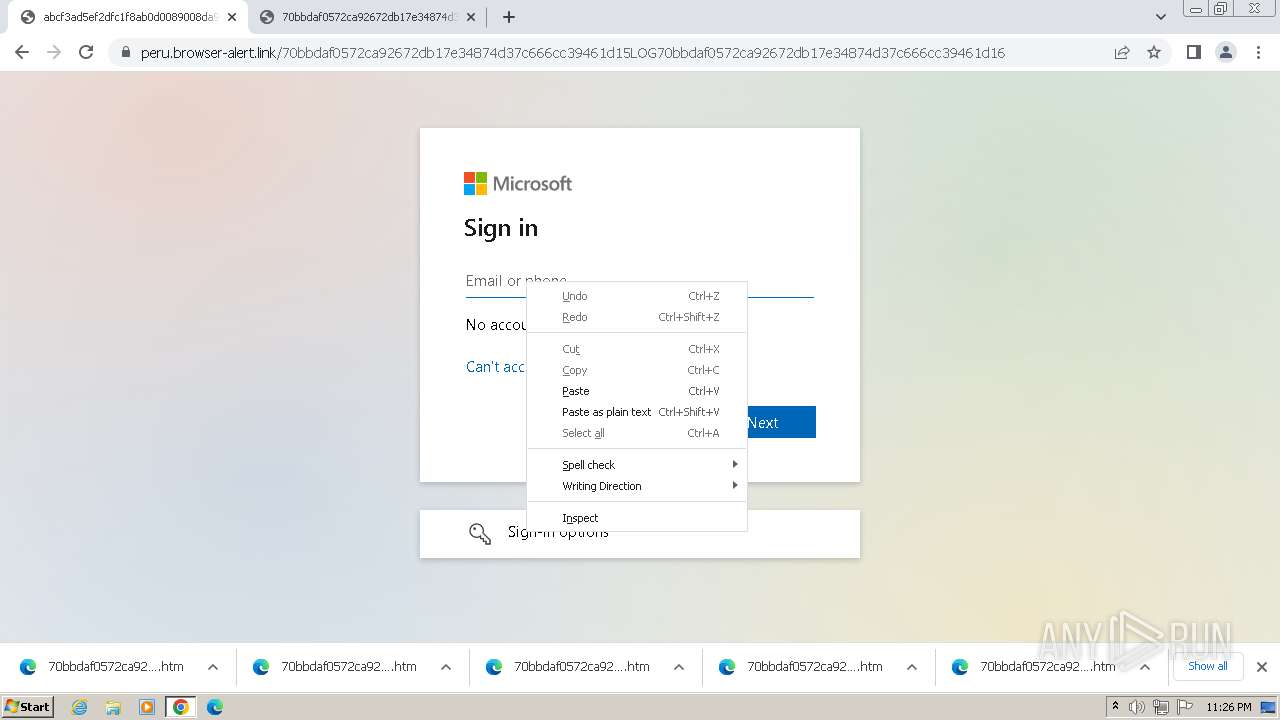Launch Internet Explorer from the taskbar
The image size is (1280, 720).
[80, 707]
